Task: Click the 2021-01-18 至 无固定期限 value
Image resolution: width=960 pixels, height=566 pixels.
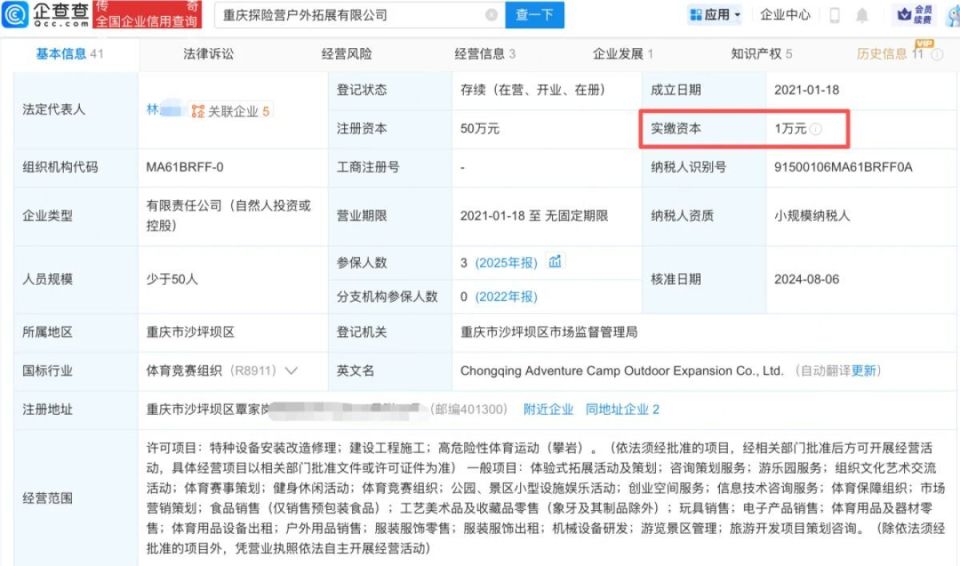Action: point(534,216)
